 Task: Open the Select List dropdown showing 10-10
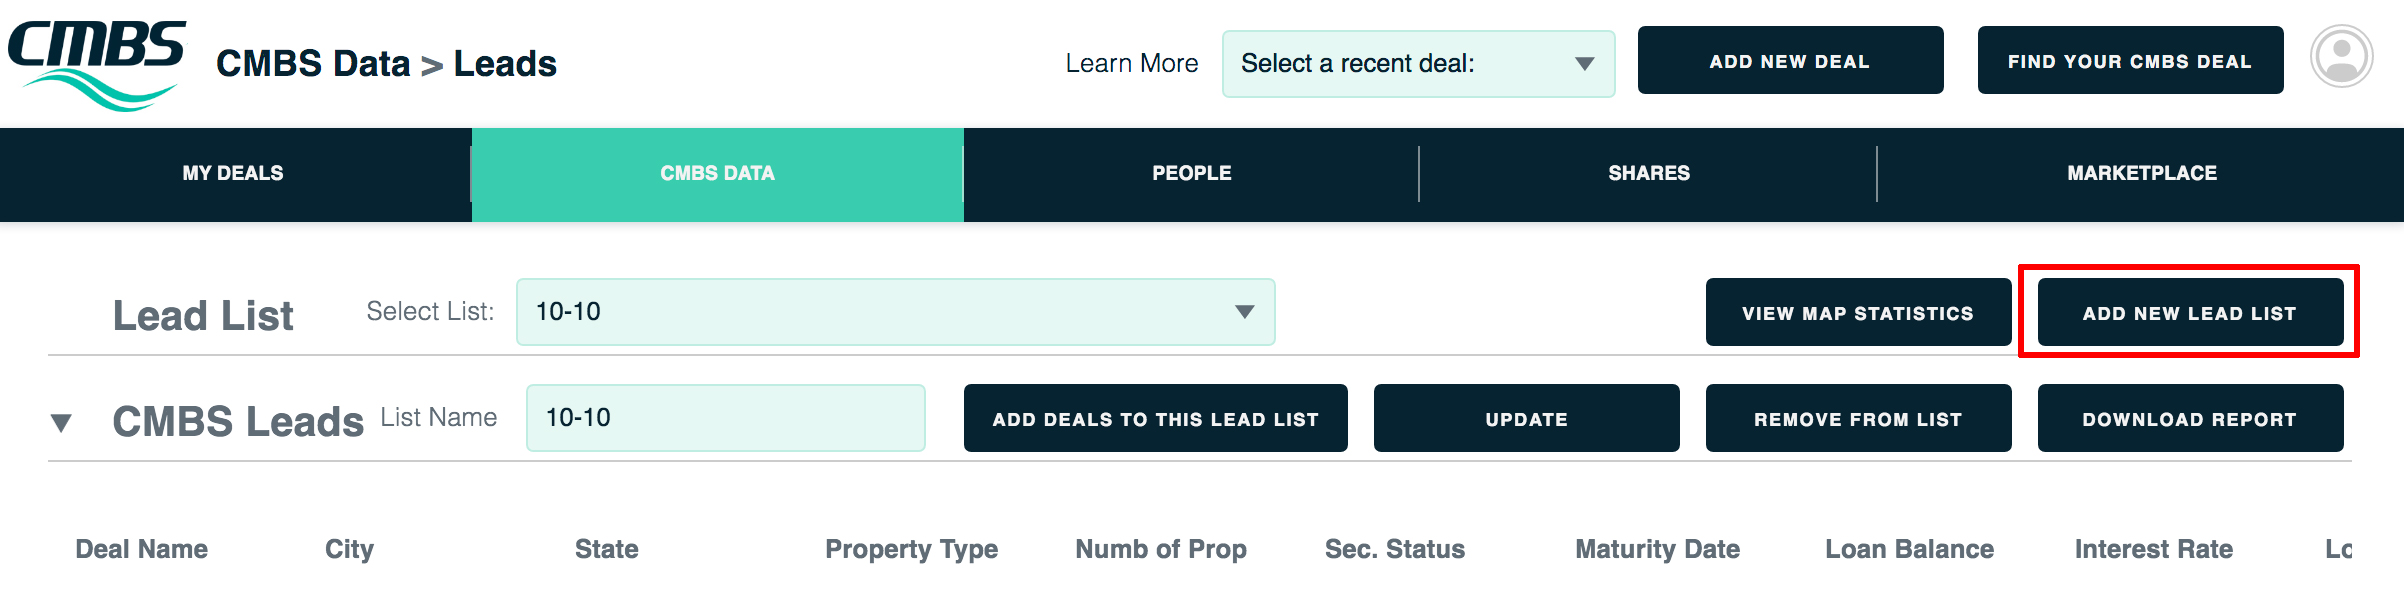(x=895, y=312)
